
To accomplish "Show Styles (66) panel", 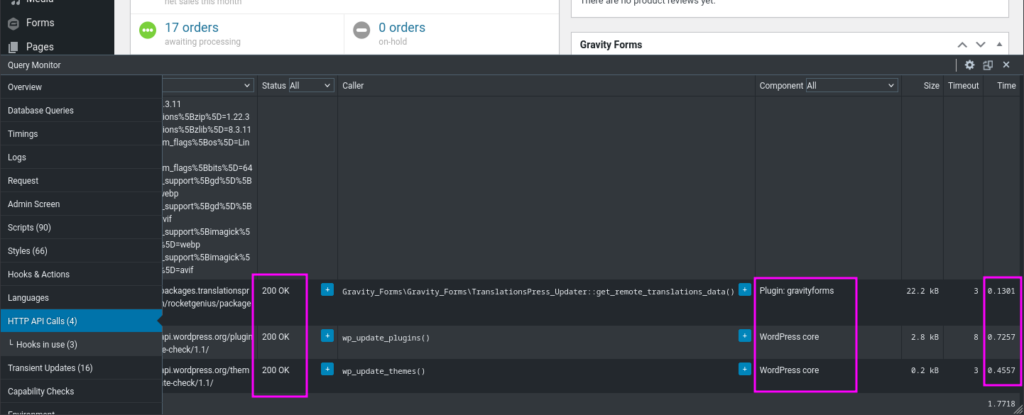I will (81, 251).
